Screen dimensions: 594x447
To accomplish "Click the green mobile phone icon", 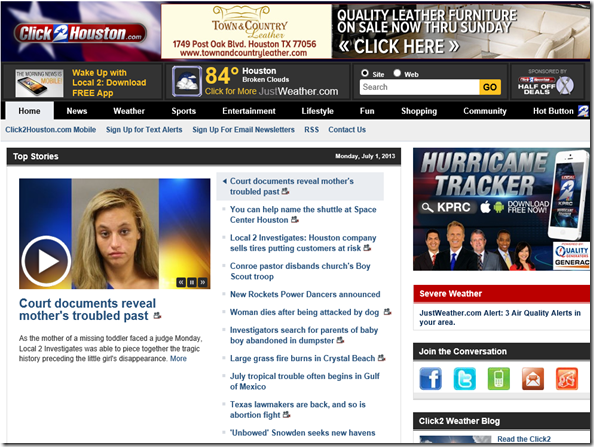I will pos(499,378).
